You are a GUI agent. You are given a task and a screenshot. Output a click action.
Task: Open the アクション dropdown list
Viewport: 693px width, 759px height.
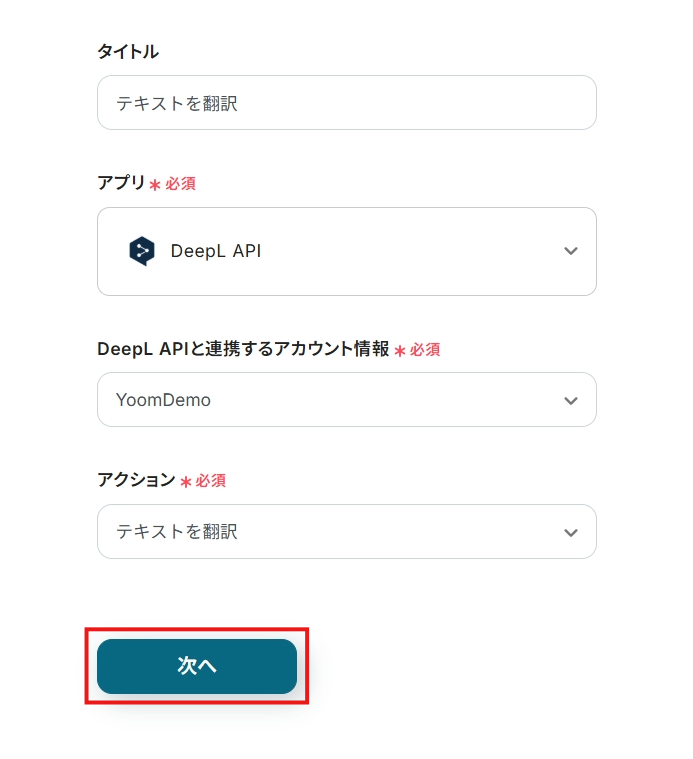(346, 532)
